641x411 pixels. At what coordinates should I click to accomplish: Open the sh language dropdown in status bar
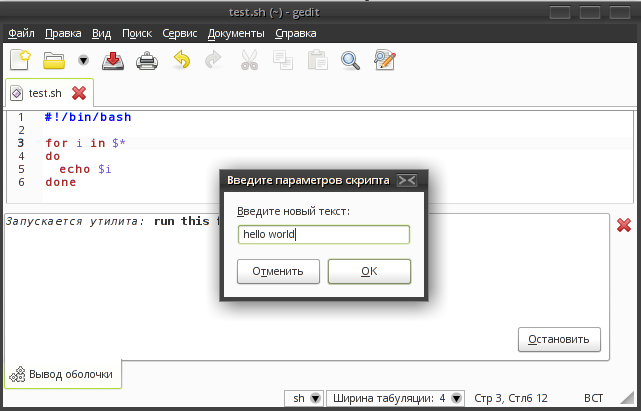coord(305,398)
